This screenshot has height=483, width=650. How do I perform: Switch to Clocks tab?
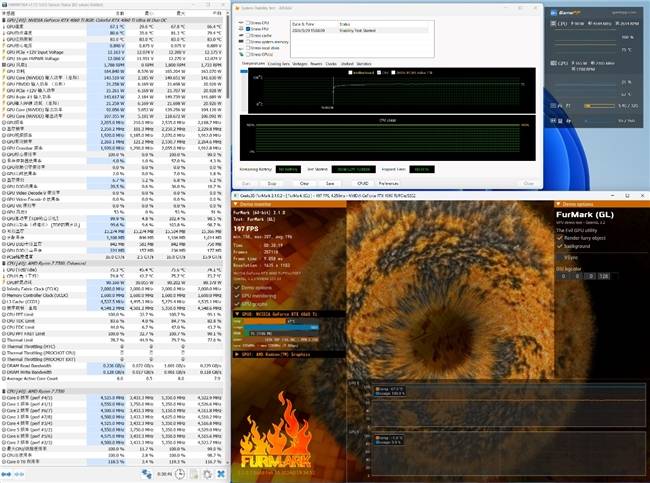pyautogui.click(x=331, y=64)
